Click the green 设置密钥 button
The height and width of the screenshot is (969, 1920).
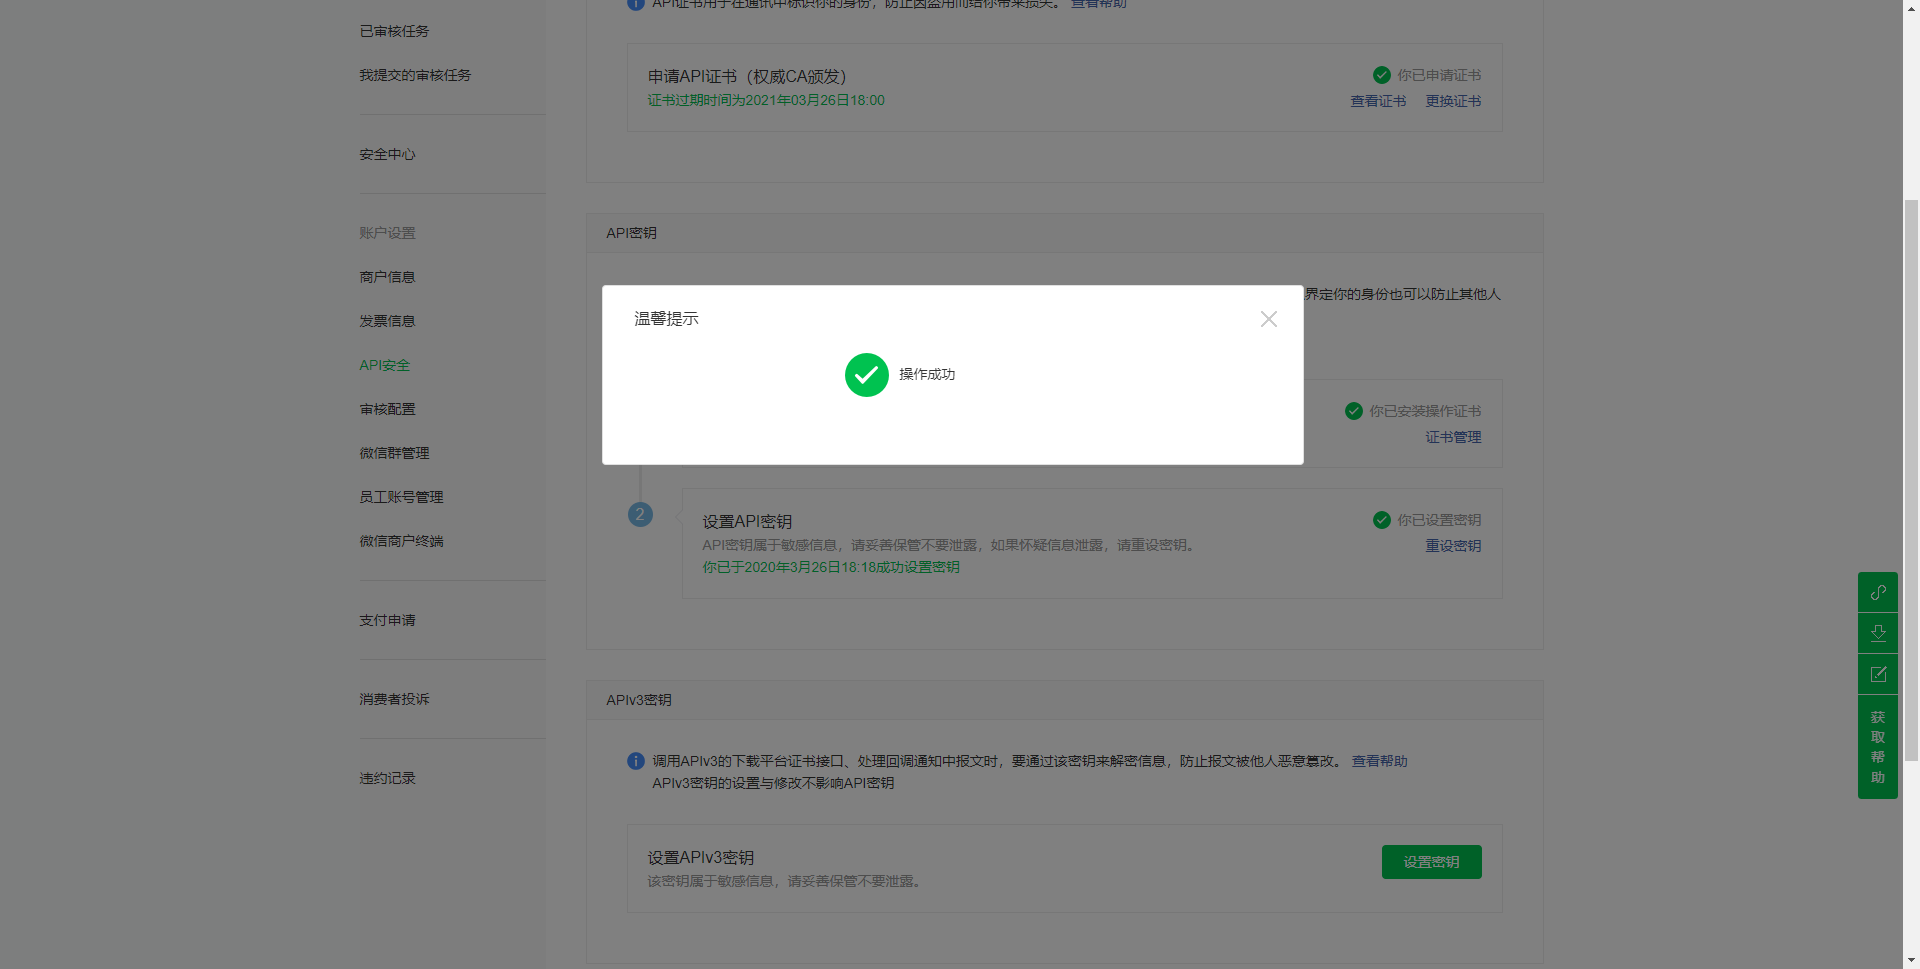[x=1431, y=862]
